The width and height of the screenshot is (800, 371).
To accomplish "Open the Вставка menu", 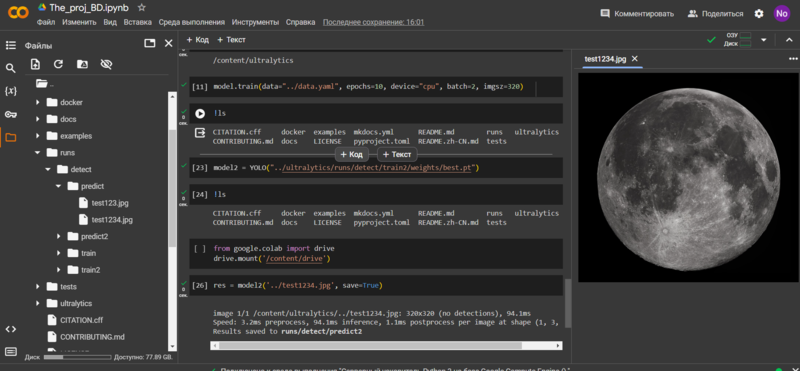I will coord(137,22).
